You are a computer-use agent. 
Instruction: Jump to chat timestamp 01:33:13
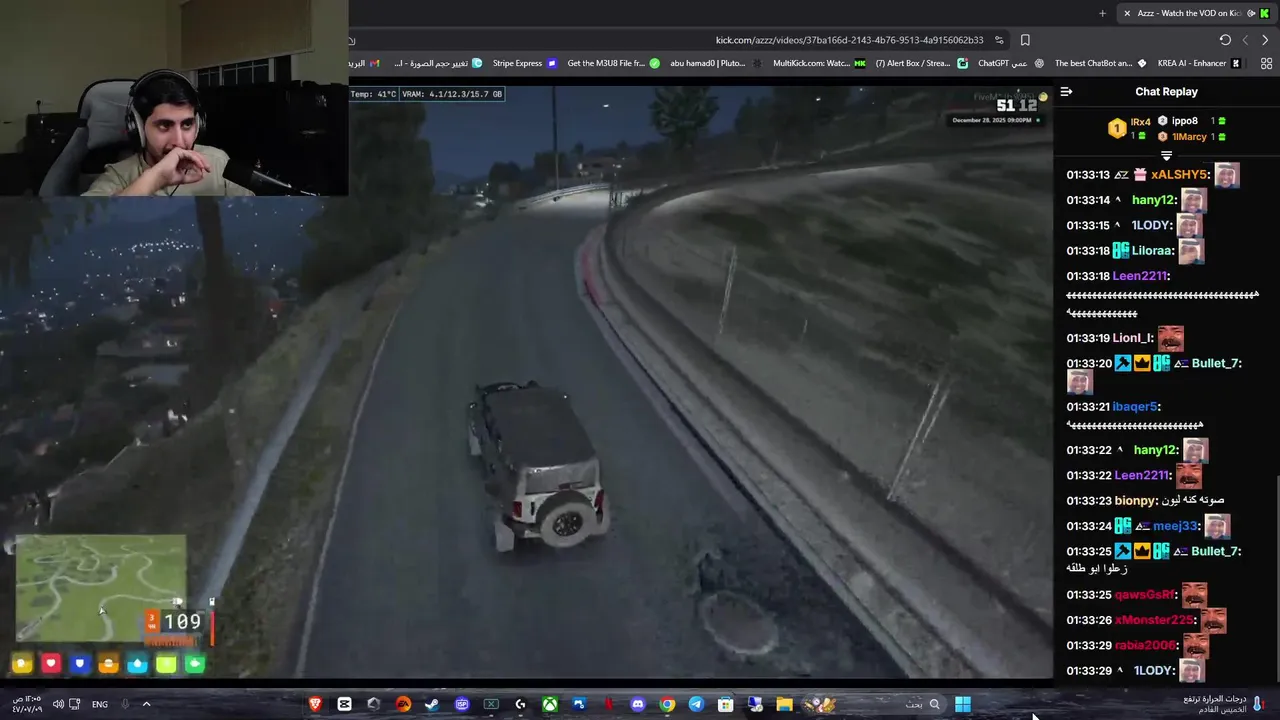point(1088,175)
